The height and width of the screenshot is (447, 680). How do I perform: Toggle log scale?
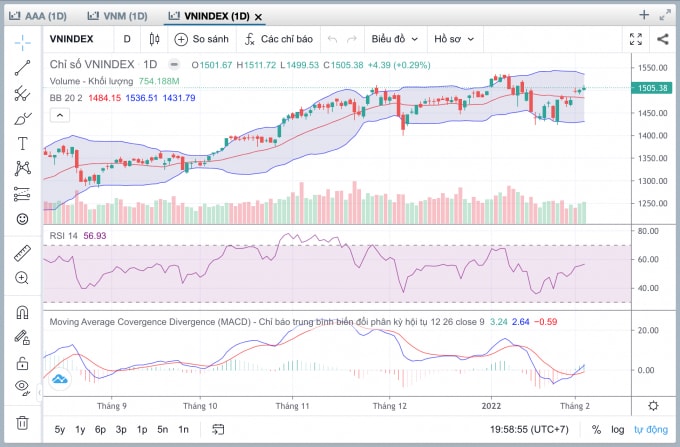click(618, 430)
